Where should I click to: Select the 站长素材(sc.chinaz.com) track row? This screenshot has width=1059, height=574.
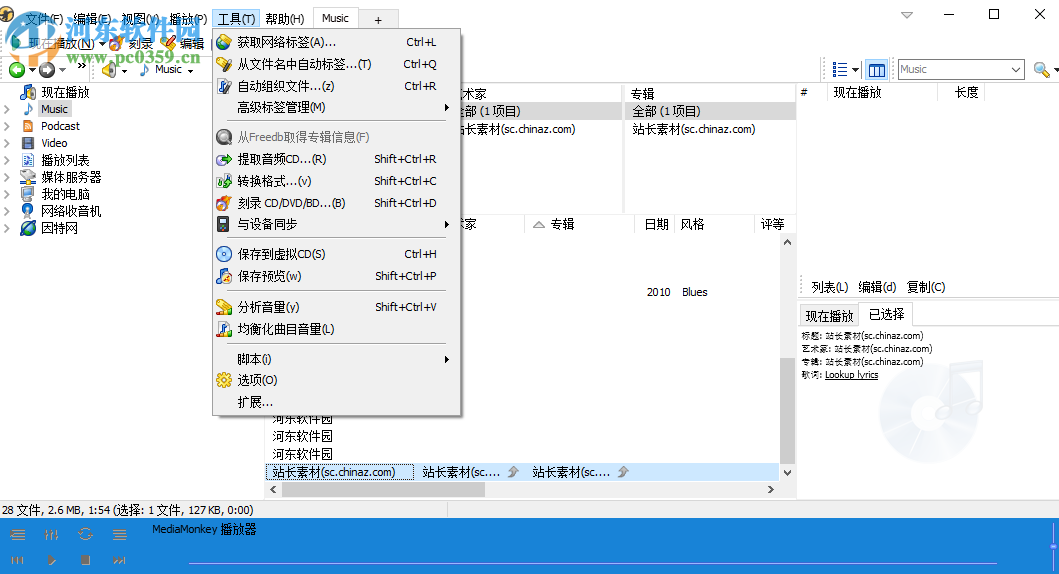(x=522, y=472)
